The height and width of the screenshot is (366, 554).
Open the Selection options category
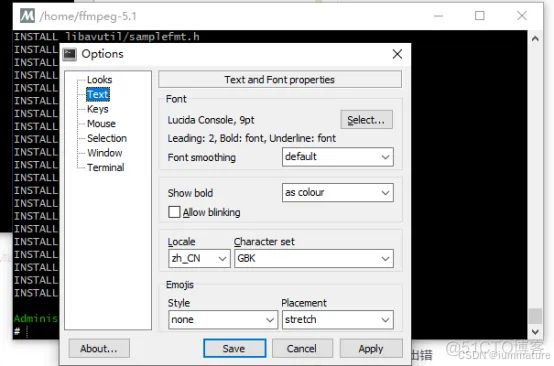tap(107, 138)
